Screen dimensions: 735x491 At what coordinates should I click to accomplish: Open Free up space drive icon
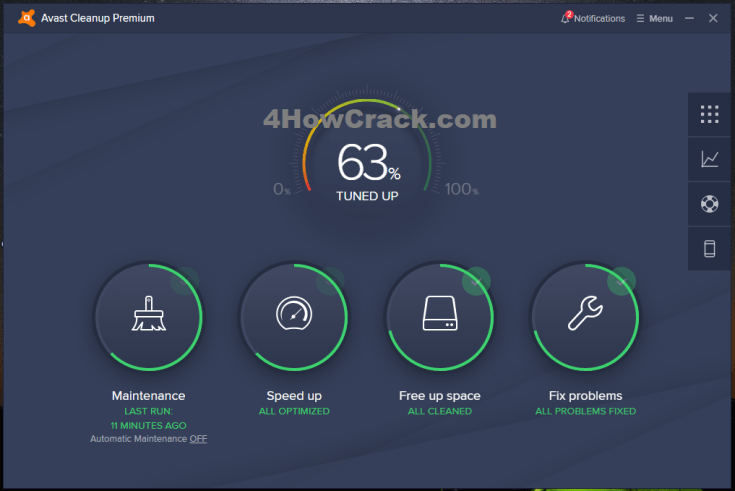[x=440, y=313]
